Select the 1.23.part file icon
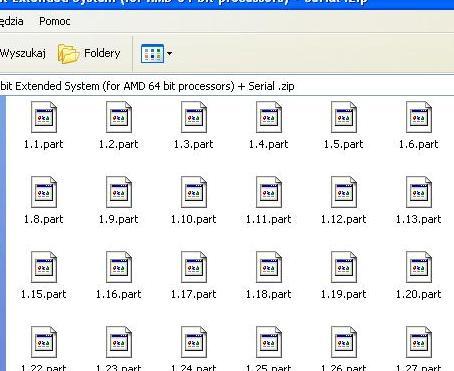454x371 pixels. 119,342
